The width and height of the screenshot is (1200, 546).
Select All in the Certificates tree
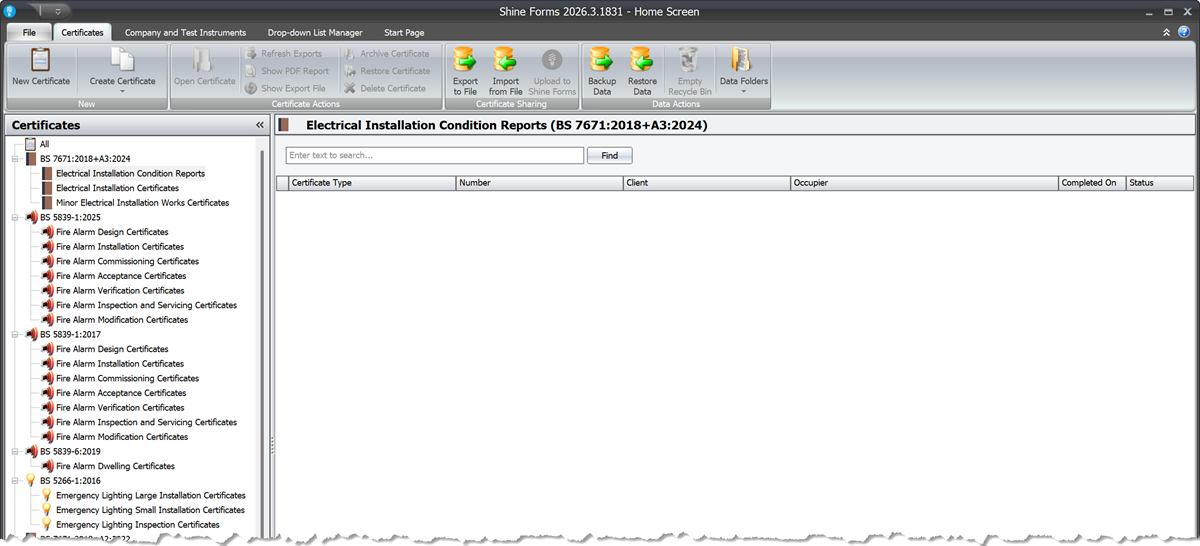[x=44, y=144]
